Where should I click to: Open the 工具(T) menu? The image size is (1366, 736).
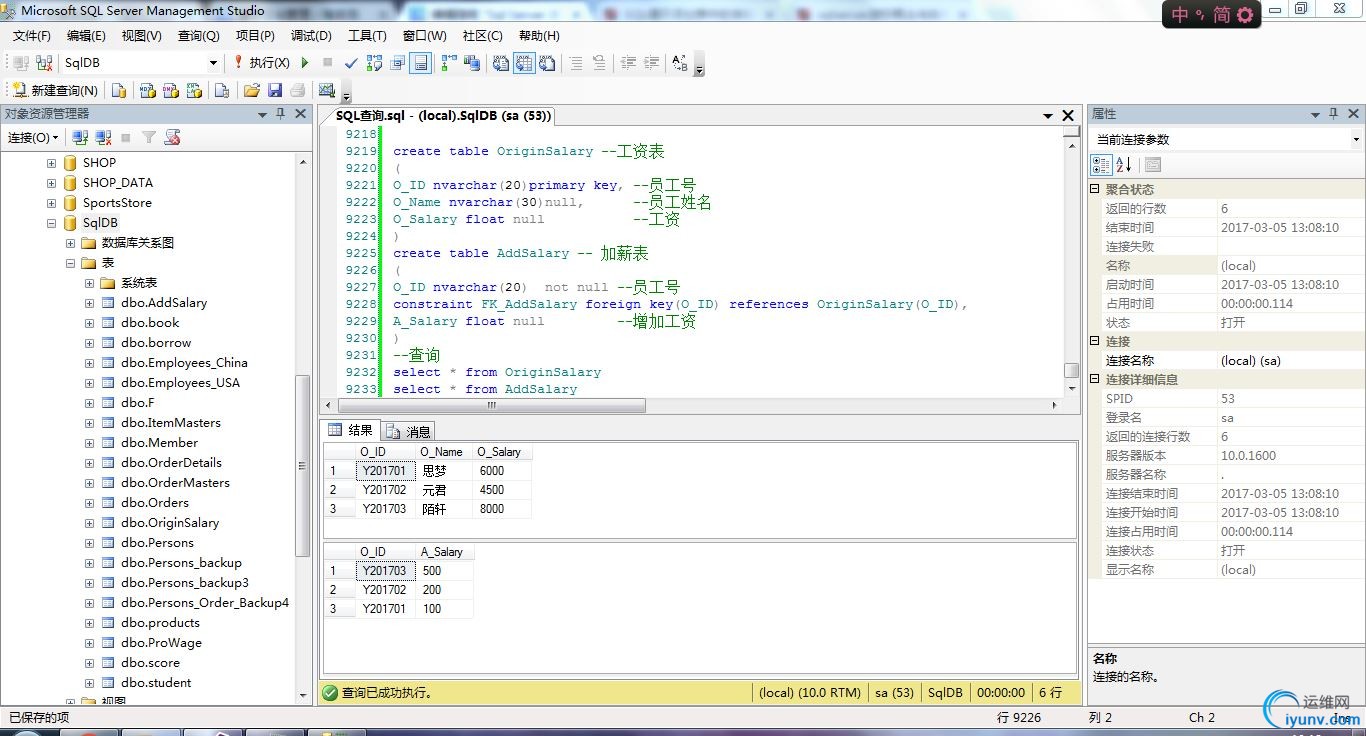pyautogui.click(x=367, y=35)
